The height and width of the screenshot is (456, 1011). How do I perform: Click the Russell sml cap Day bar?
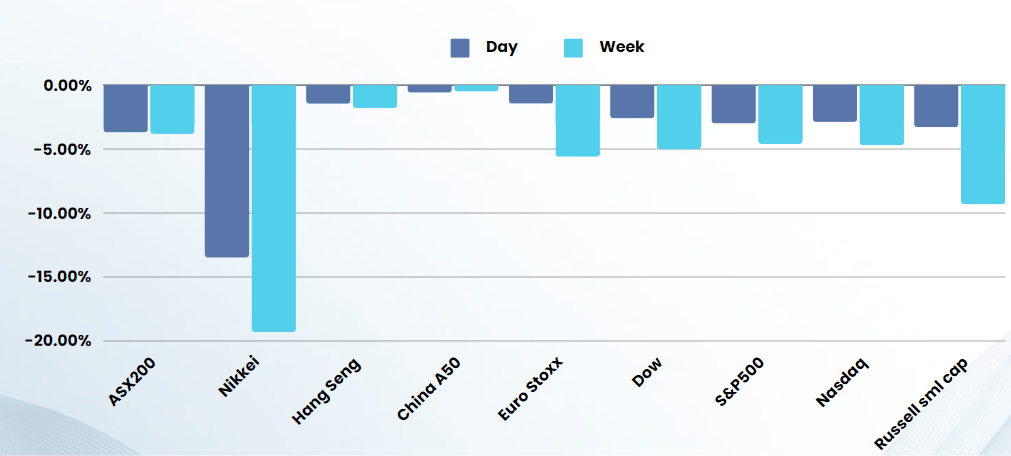936,105
